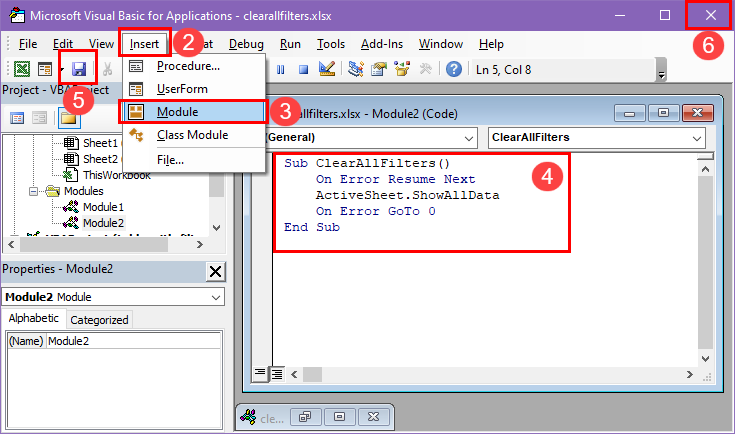Click Procedure View button at code window bottom
Screen dimensions: 735x434
(260, 374)
